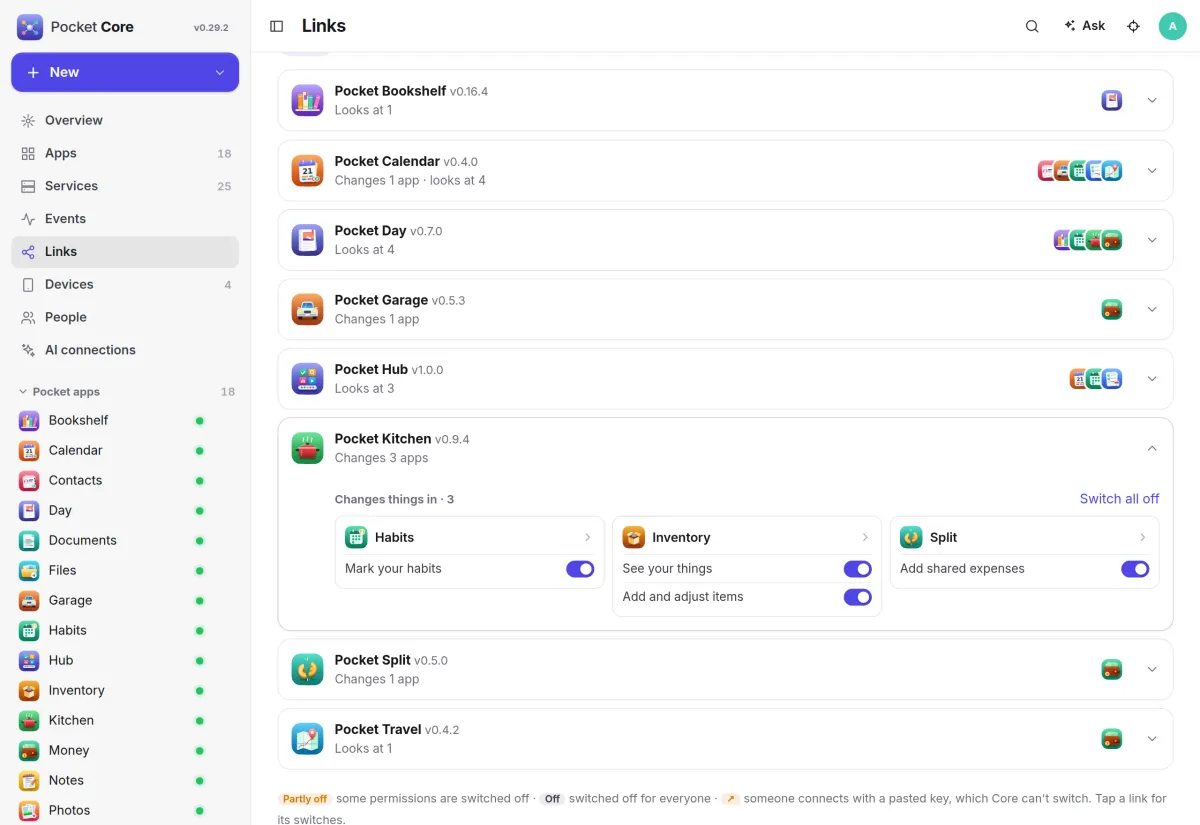Screen dimensions: 1200x825
Task: Open Documents in sidebar Pocket apps
Action: 125,540
